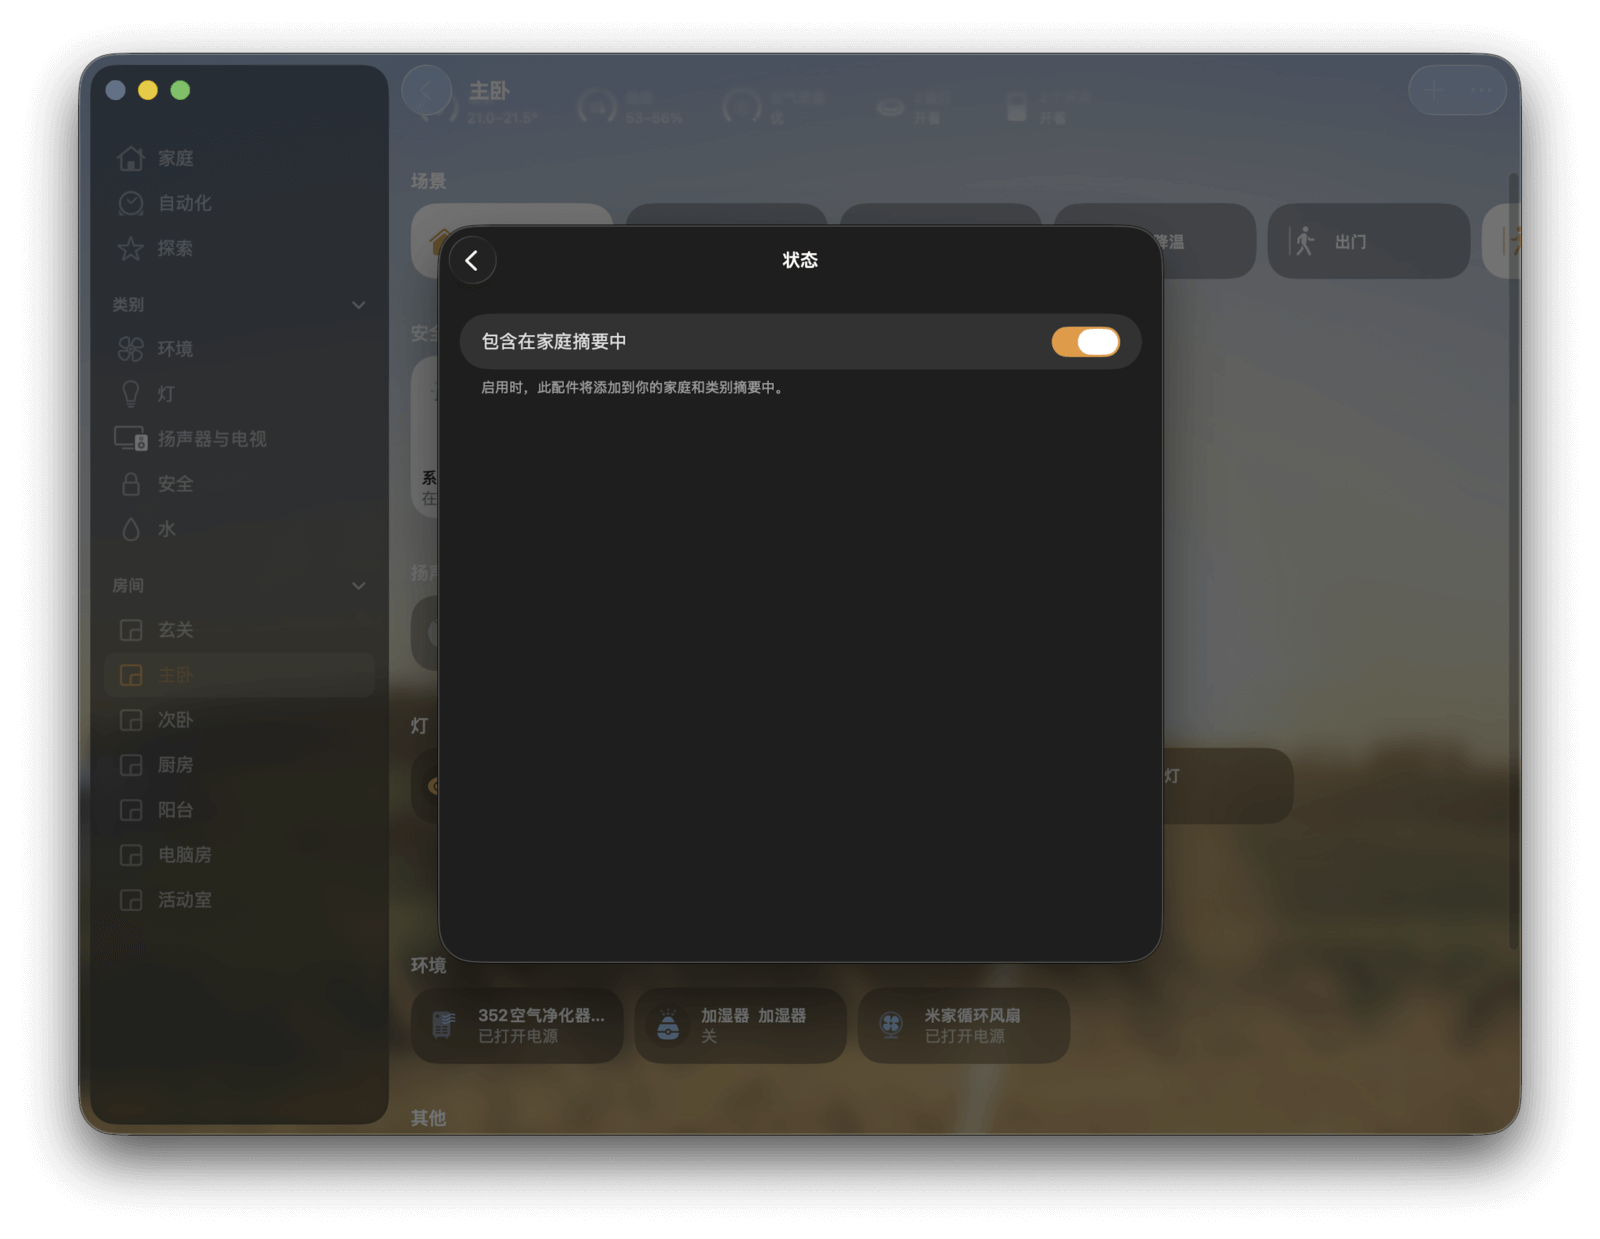Screen dimensions: 1600x1239
Task: Collapse the 房间 section chevron
Action: (358, 586)
